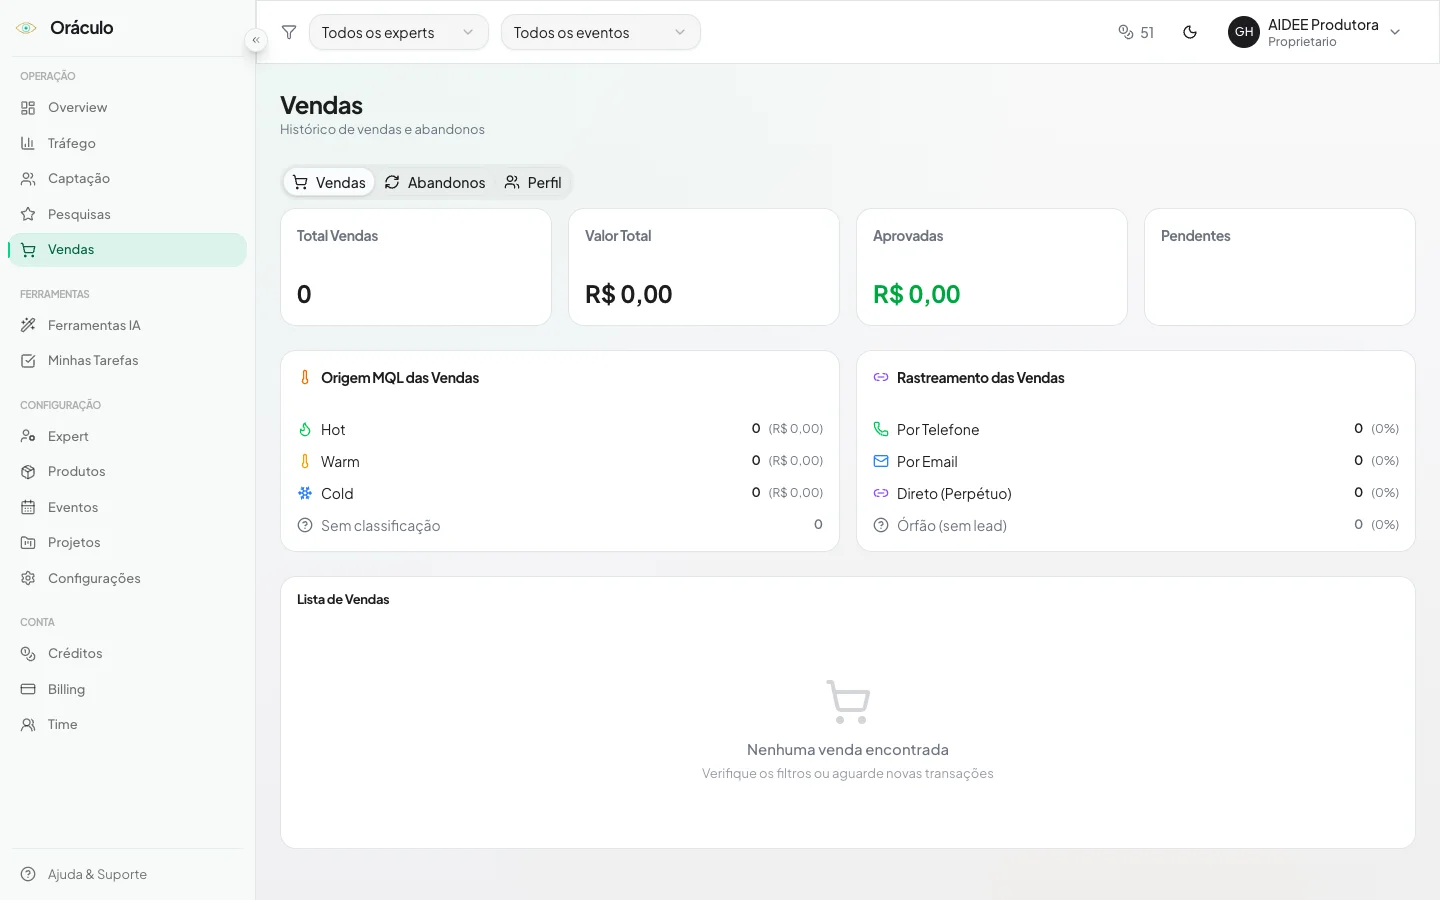Viewport: 1440px width, 900px height.
Task: Click the Pendentes card heading
Action: point(1195,236)
